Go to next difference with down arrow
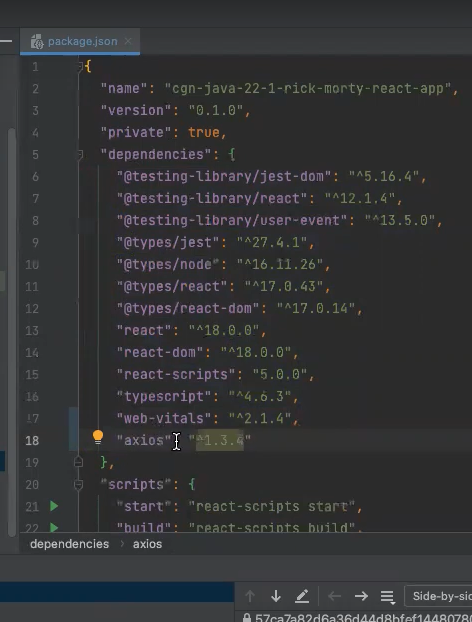Viewport: 472px width, 622px height. 276,596
